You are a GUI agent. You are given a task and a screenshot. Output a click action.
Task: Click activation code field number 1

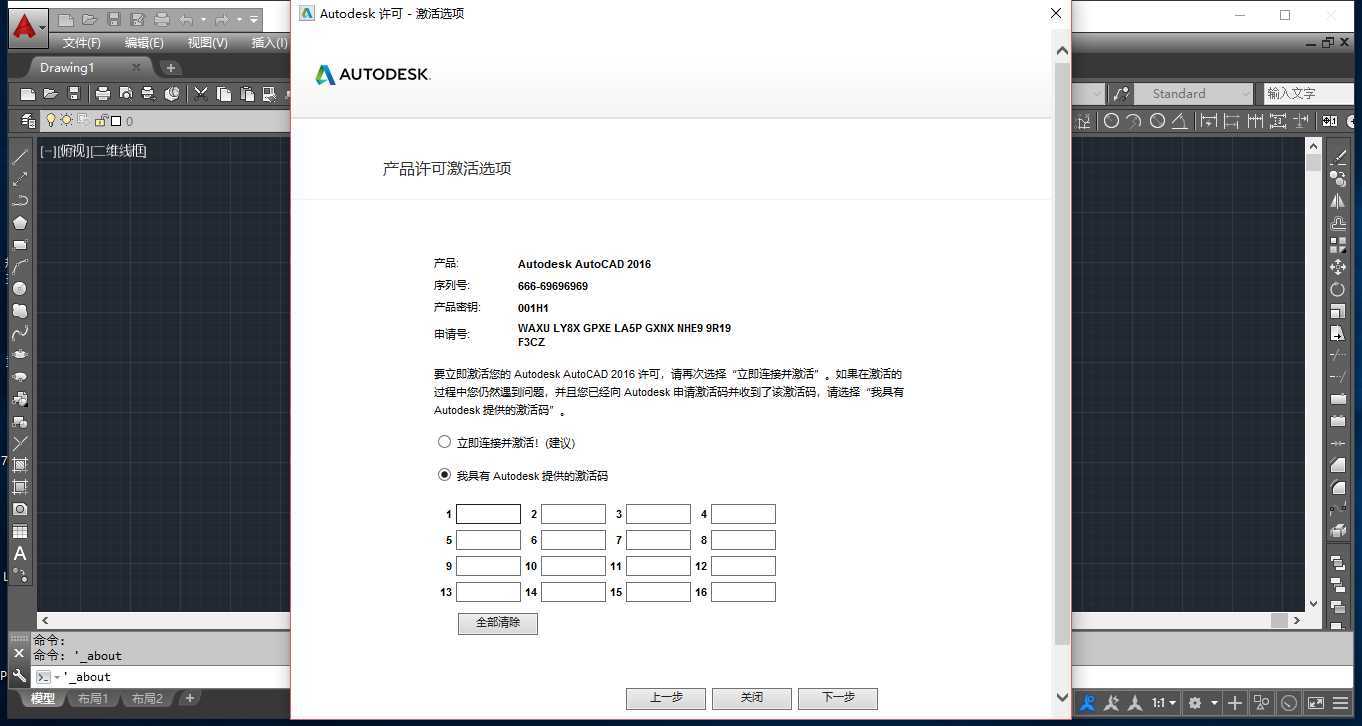click(x=488, y=514)
